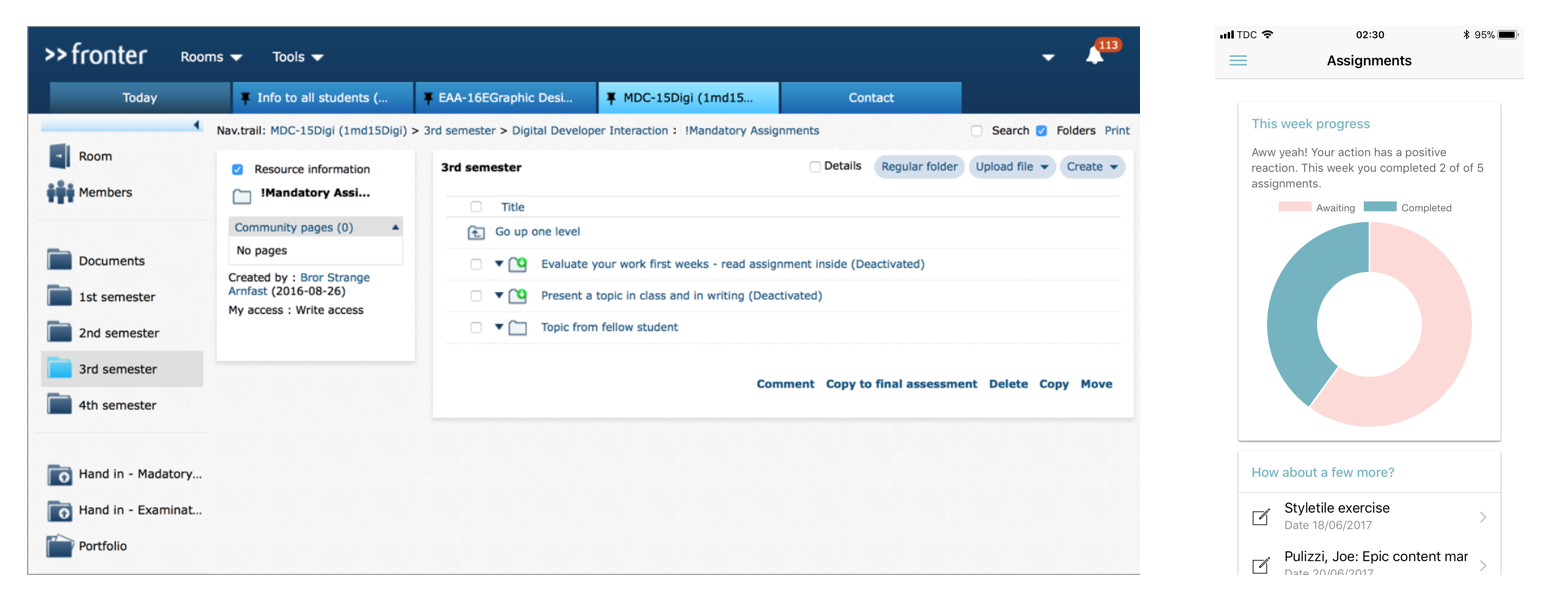Open the 2nd semester folder icon

(x=60, y=333)
